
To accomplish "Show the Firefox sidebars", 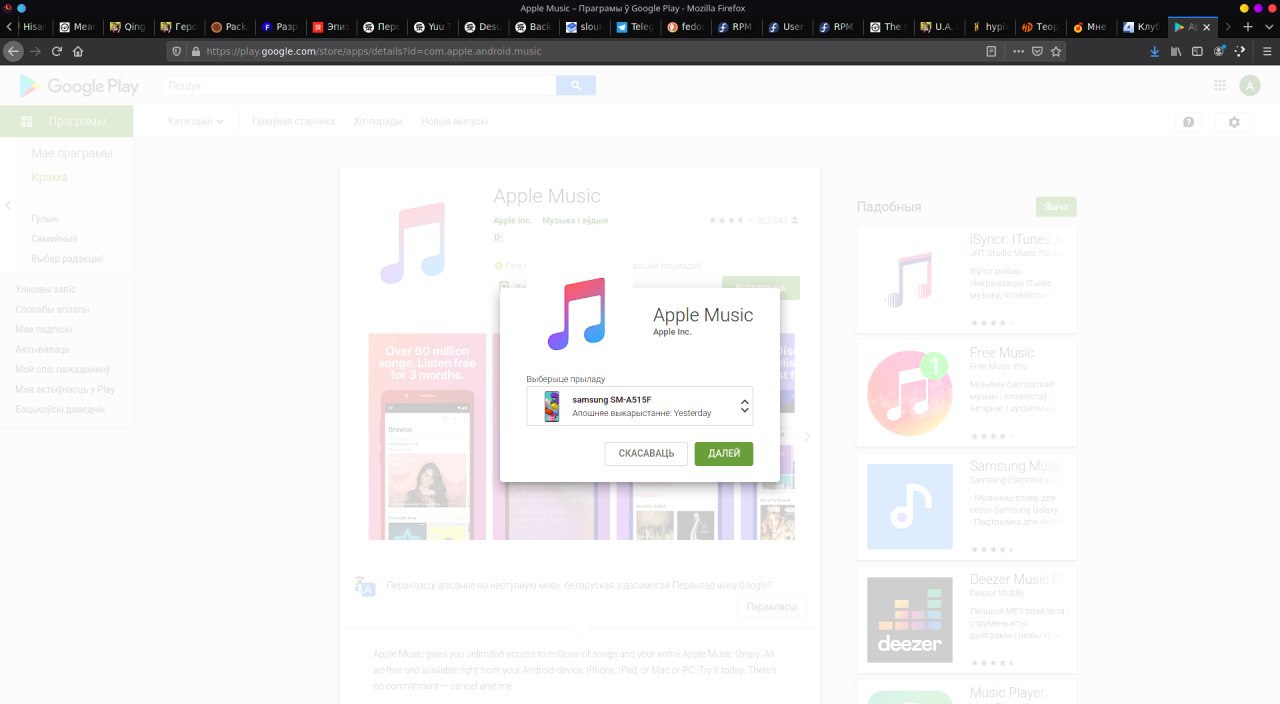I will coord(1197,51).
